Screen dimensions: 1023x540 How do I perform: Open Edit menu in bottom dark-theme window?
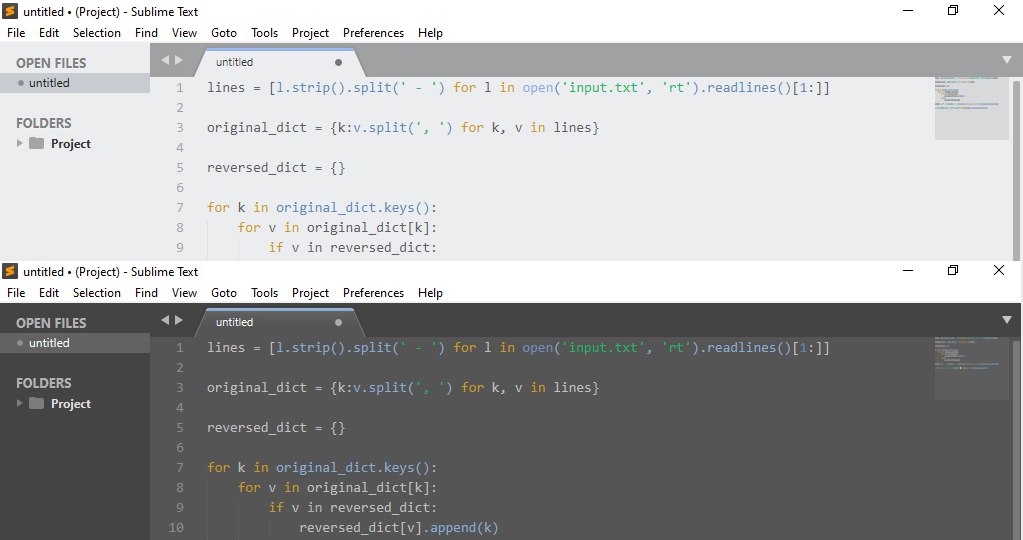pyautogui.click(x=49, y=293)
